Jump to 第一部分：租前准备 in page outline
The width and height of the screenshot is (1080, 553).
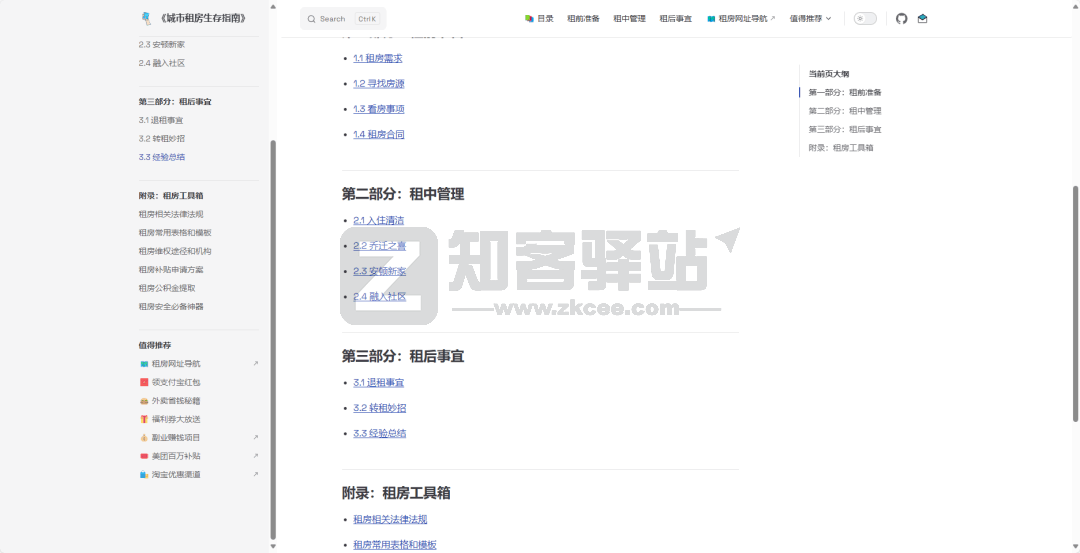click(x=844, y=92)
